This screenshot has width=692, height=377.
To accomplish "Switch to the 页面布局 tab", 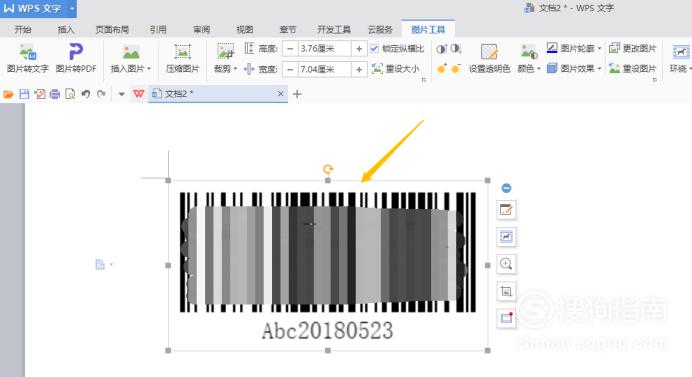I will (112, 30).
